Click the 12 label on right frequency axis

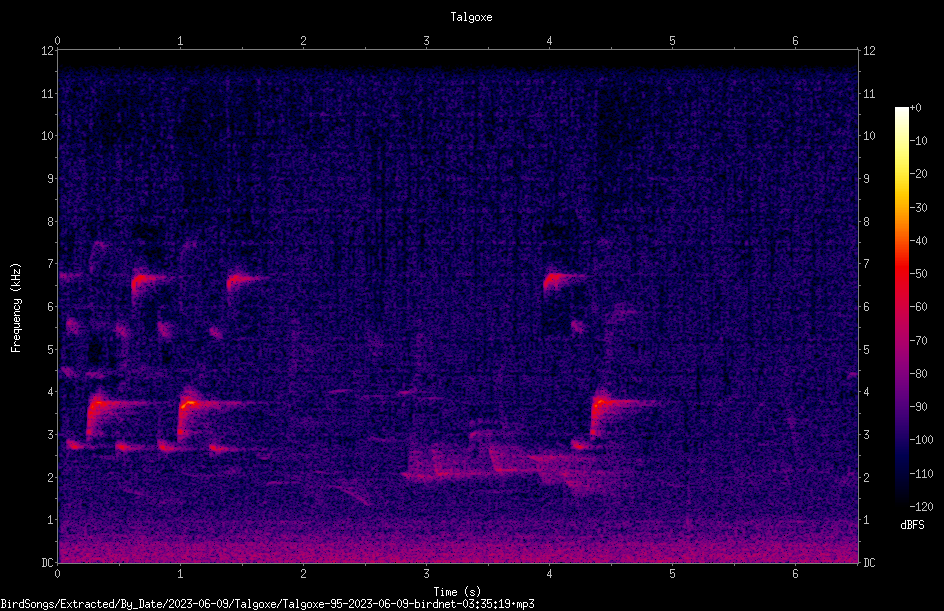(x=869, y=51)
